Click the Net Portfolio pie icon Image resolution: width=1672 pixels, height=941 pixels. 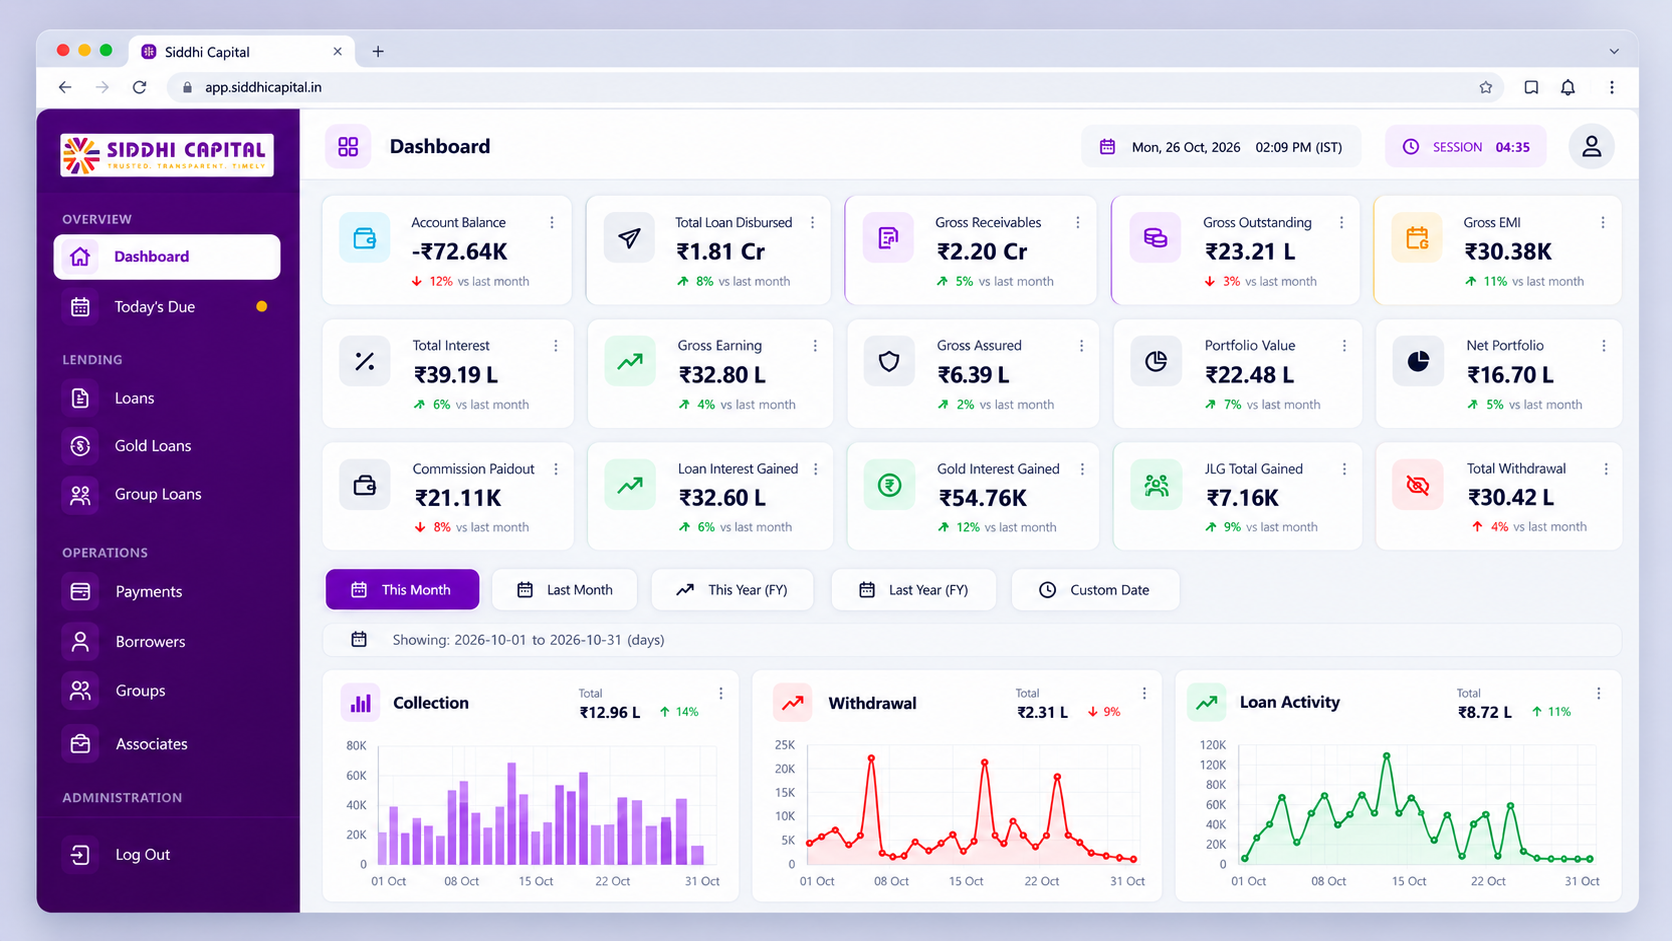(1418, 361)
